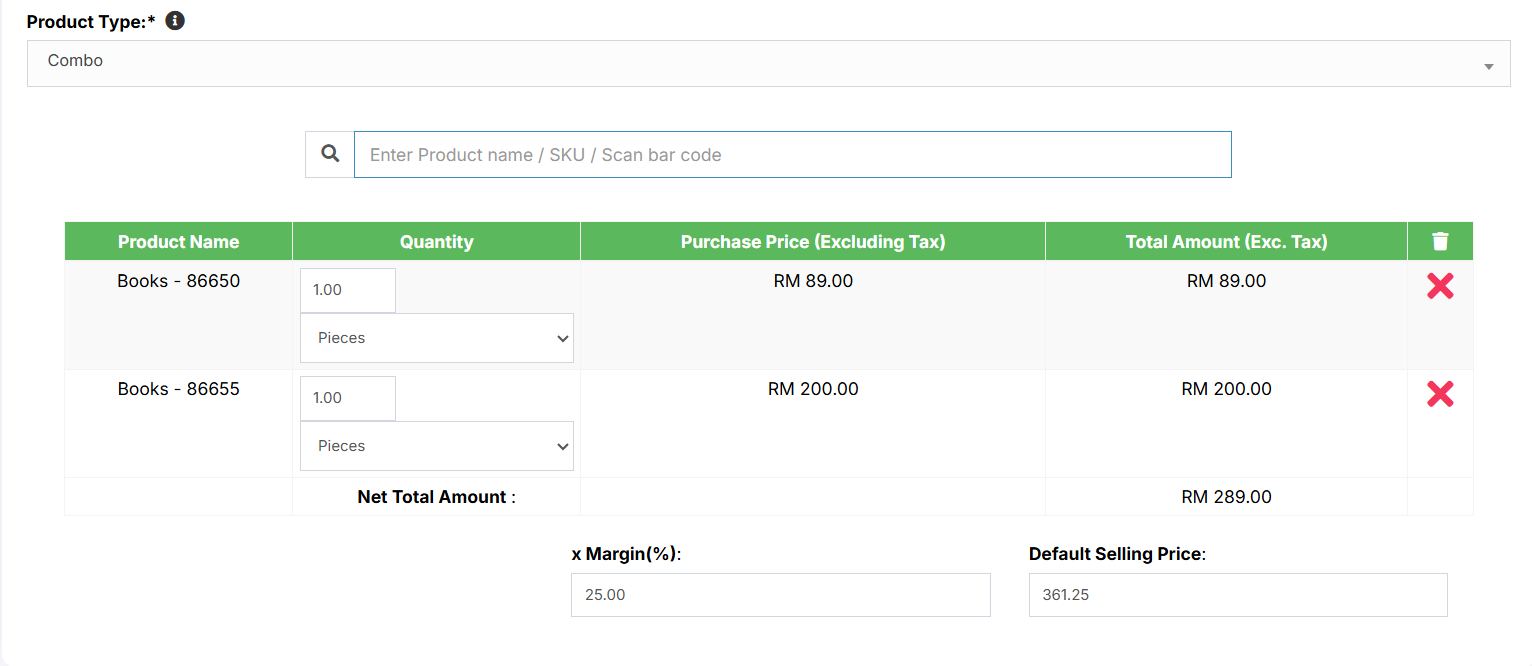The image size is (1532, 666).
Task: Edit the Default Selling Price field
Action: click(1237, 595)
